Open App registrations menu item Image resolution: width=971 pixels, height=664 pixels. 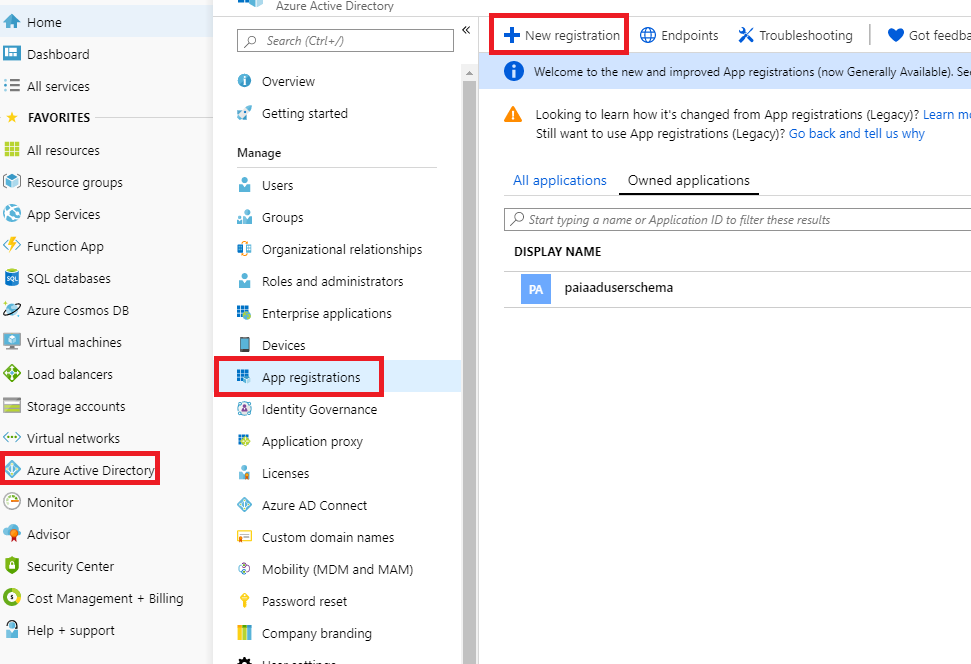coord(337,377)
